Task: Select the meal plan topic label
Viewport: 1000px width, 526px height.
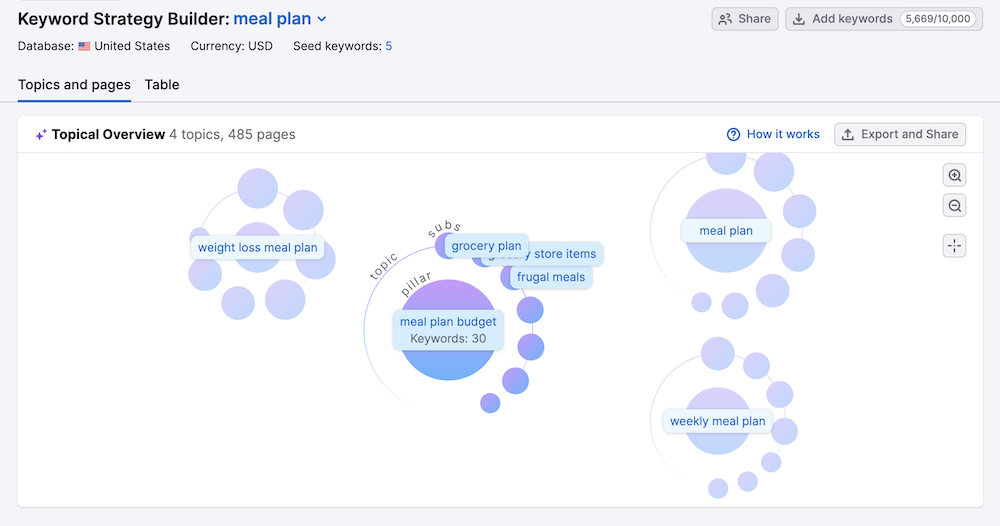Action: pos(726,231)
